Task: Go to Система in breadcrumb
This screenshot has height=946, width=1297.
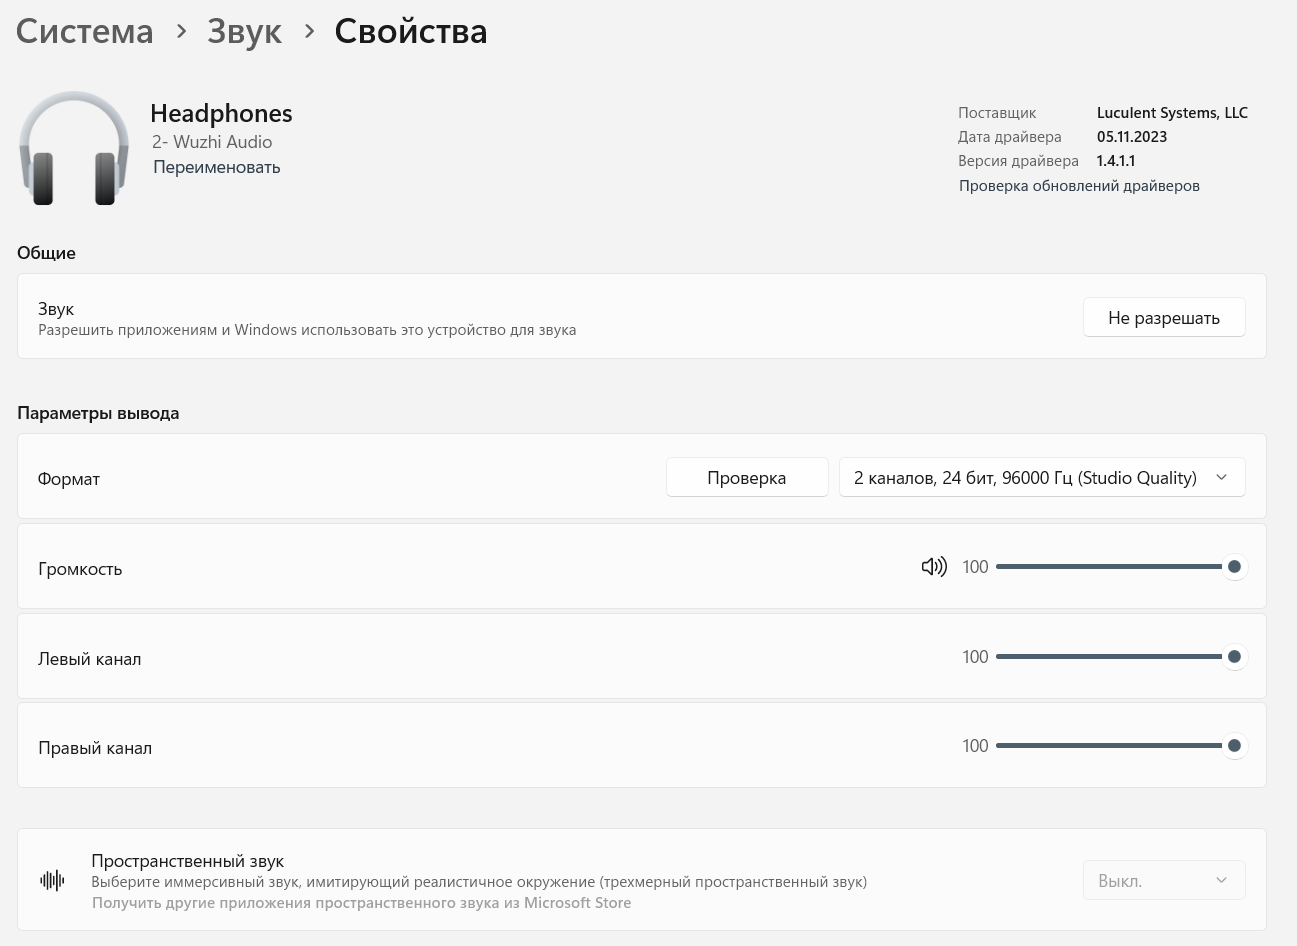Action: tap(85, 32)
